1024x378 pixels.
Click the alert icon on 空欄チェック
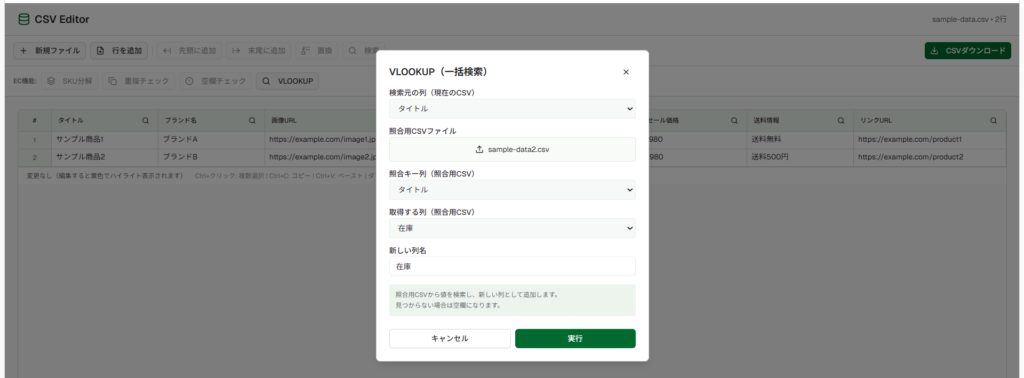(x=190, y=82)
